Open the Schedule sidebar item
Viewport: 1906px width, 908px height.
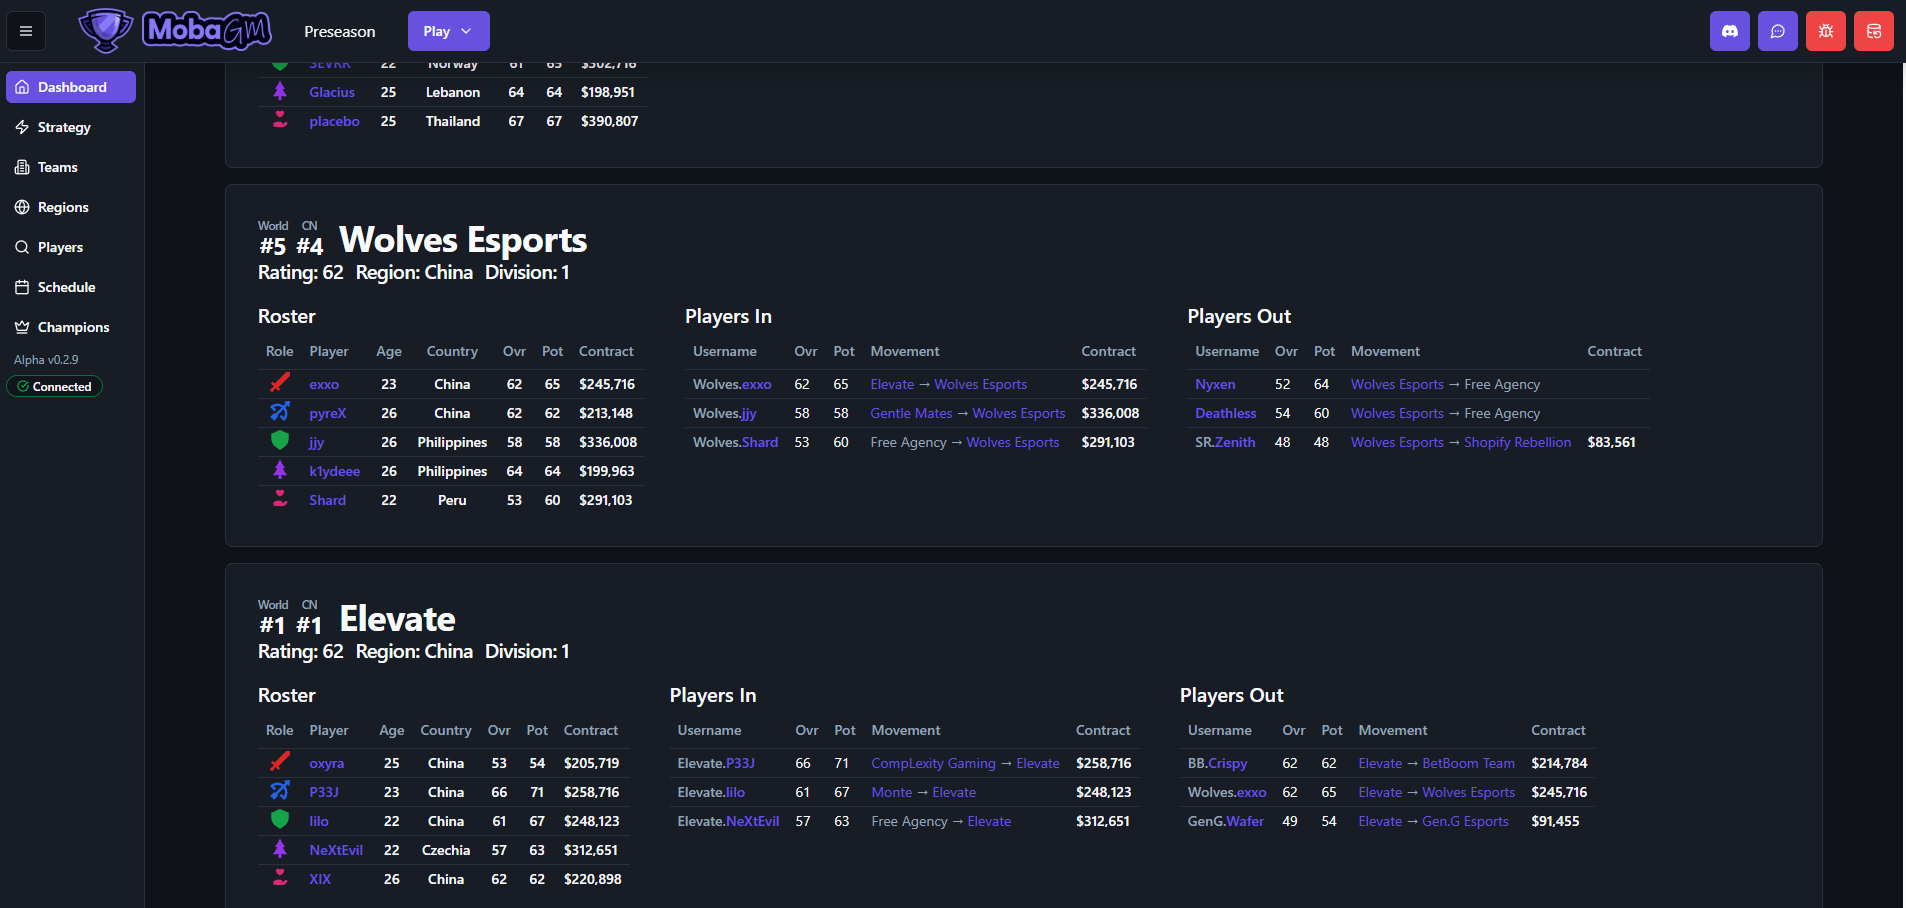(66, 287)
